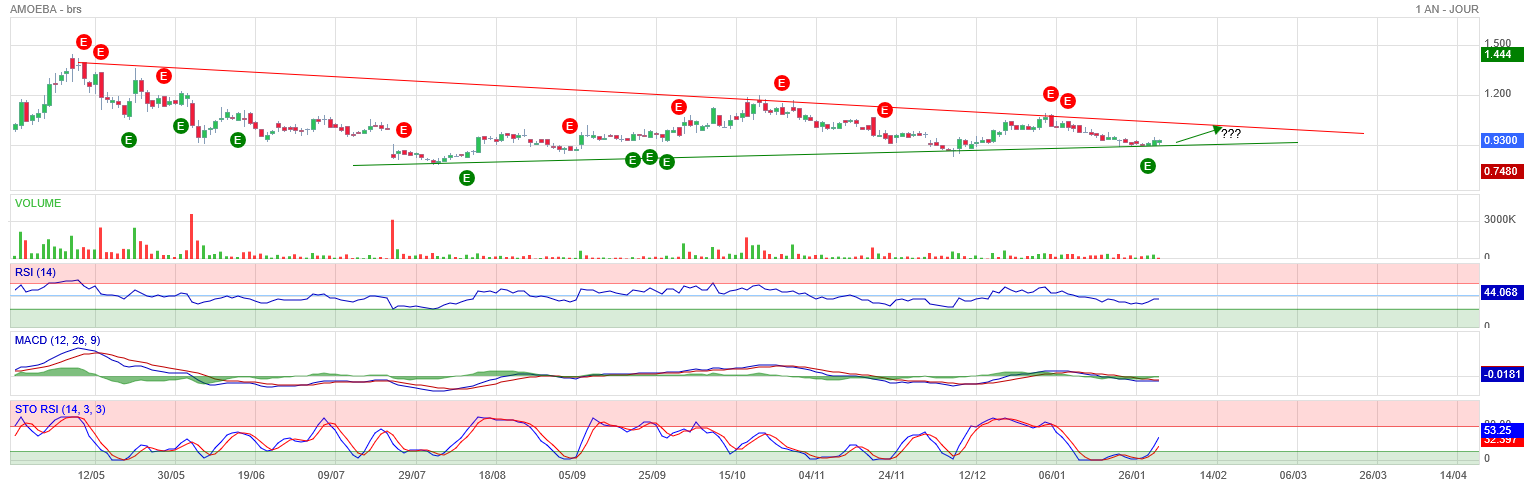Image resolution: width=1524 pixels, height=485 pixels.
Task: Select the green E marker above 19/06
Action: click(238, 140)
